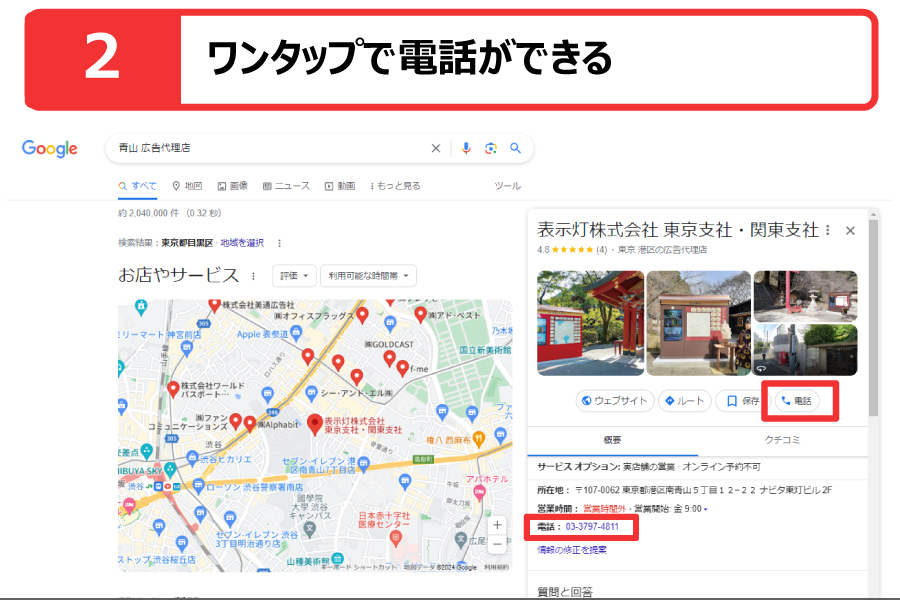The height and width of the screenshot is (600, 900).
Task: Open the large red shrine gate photo
Action: click(590, 323)
